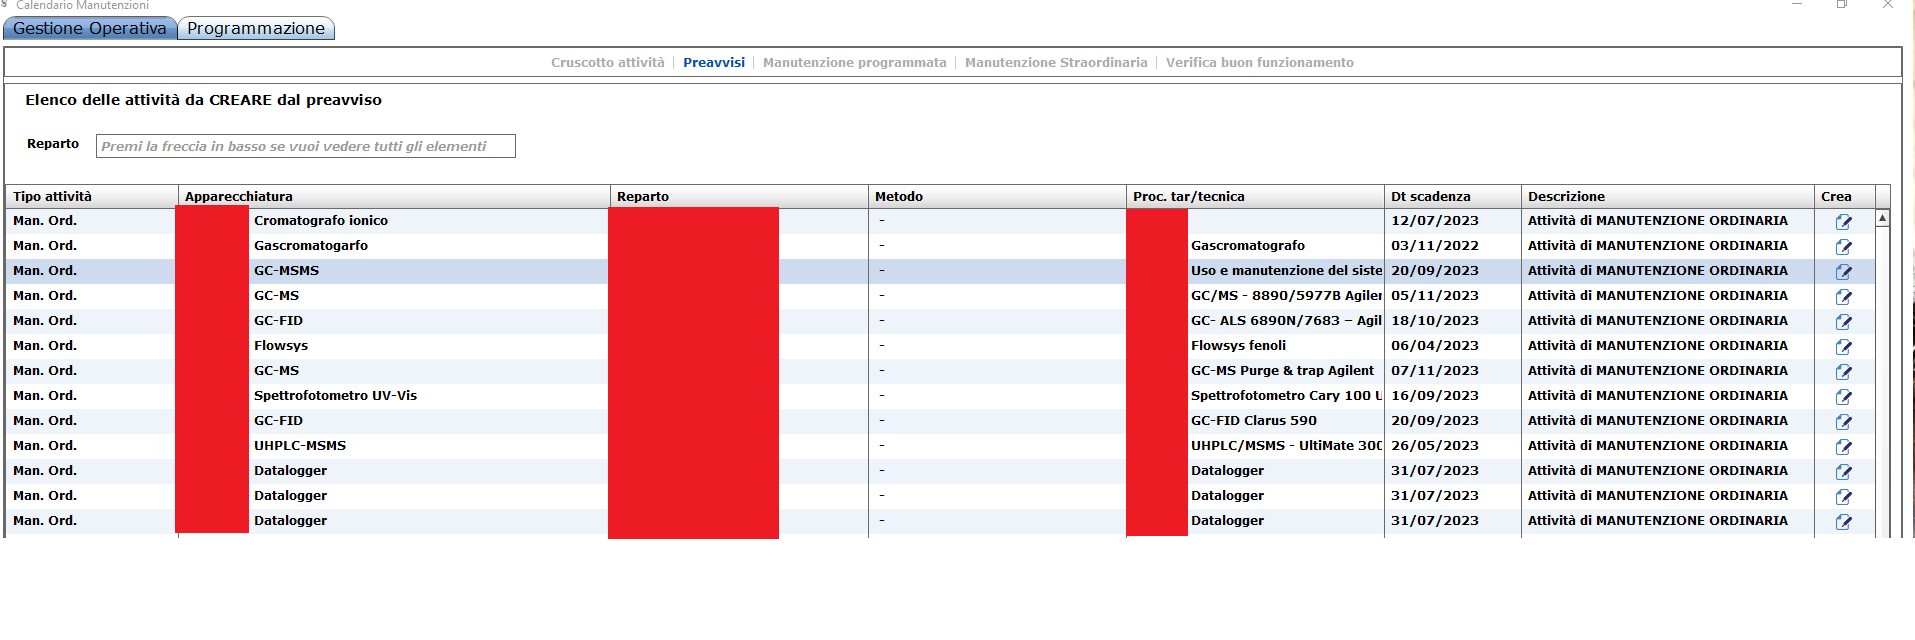Image resolution: width=1915 pixels, height=640 pixels.
Task: Click description in the Flowsys row
Action: tap(1657, 346)
